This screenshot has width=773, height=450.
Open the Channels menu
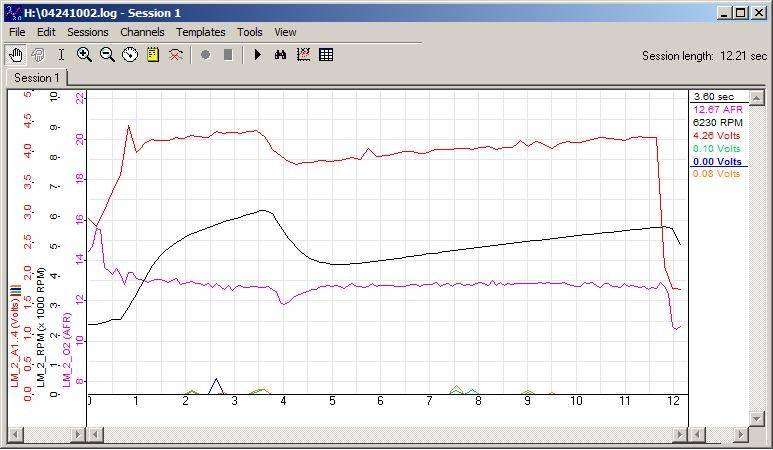[x=142, y=32]
